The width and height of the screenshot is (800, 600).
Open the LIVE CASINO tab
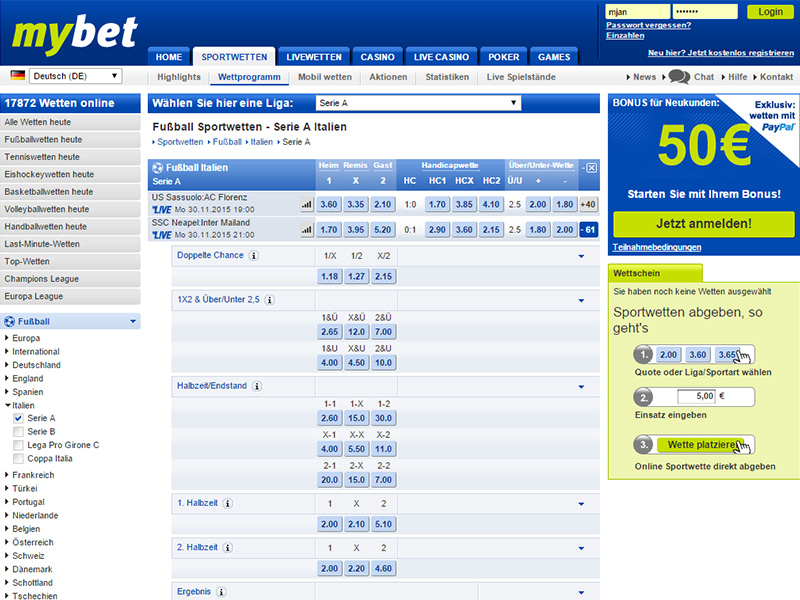point(441,57)
